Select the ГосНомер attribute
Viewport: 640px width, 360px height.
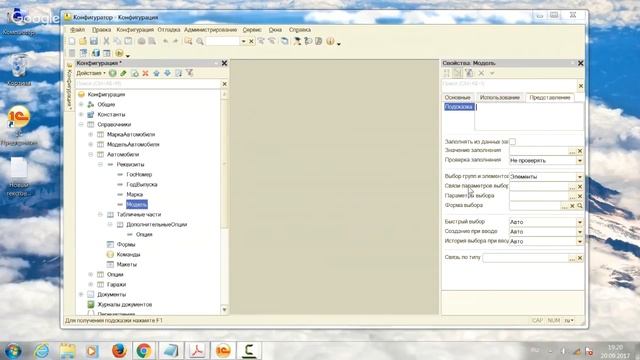point(139,174)
